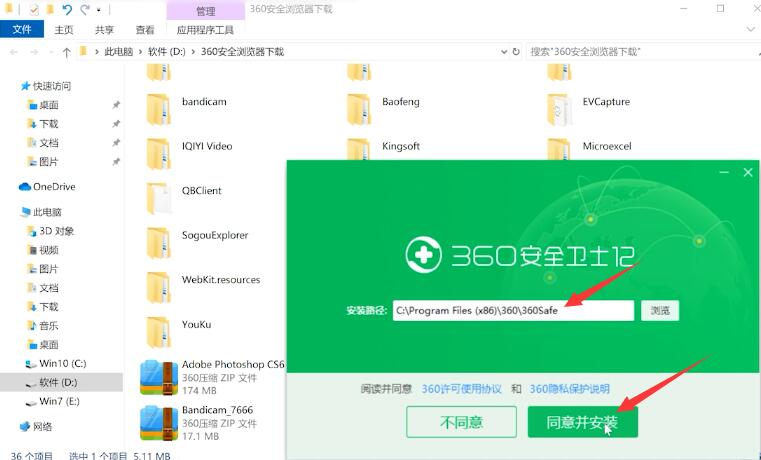Click the forward navigation arrow
Image resolution: width=761 pixels, height=460 pixels.
tap(34, 52)
